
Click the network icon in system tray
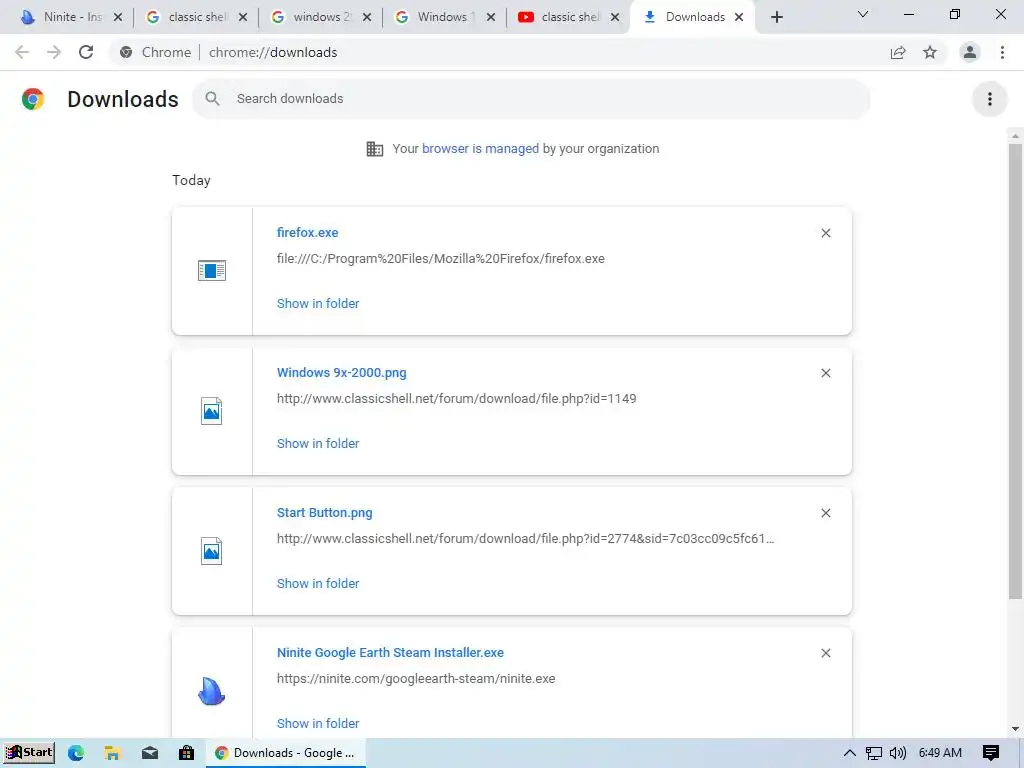tap(874, 753)
